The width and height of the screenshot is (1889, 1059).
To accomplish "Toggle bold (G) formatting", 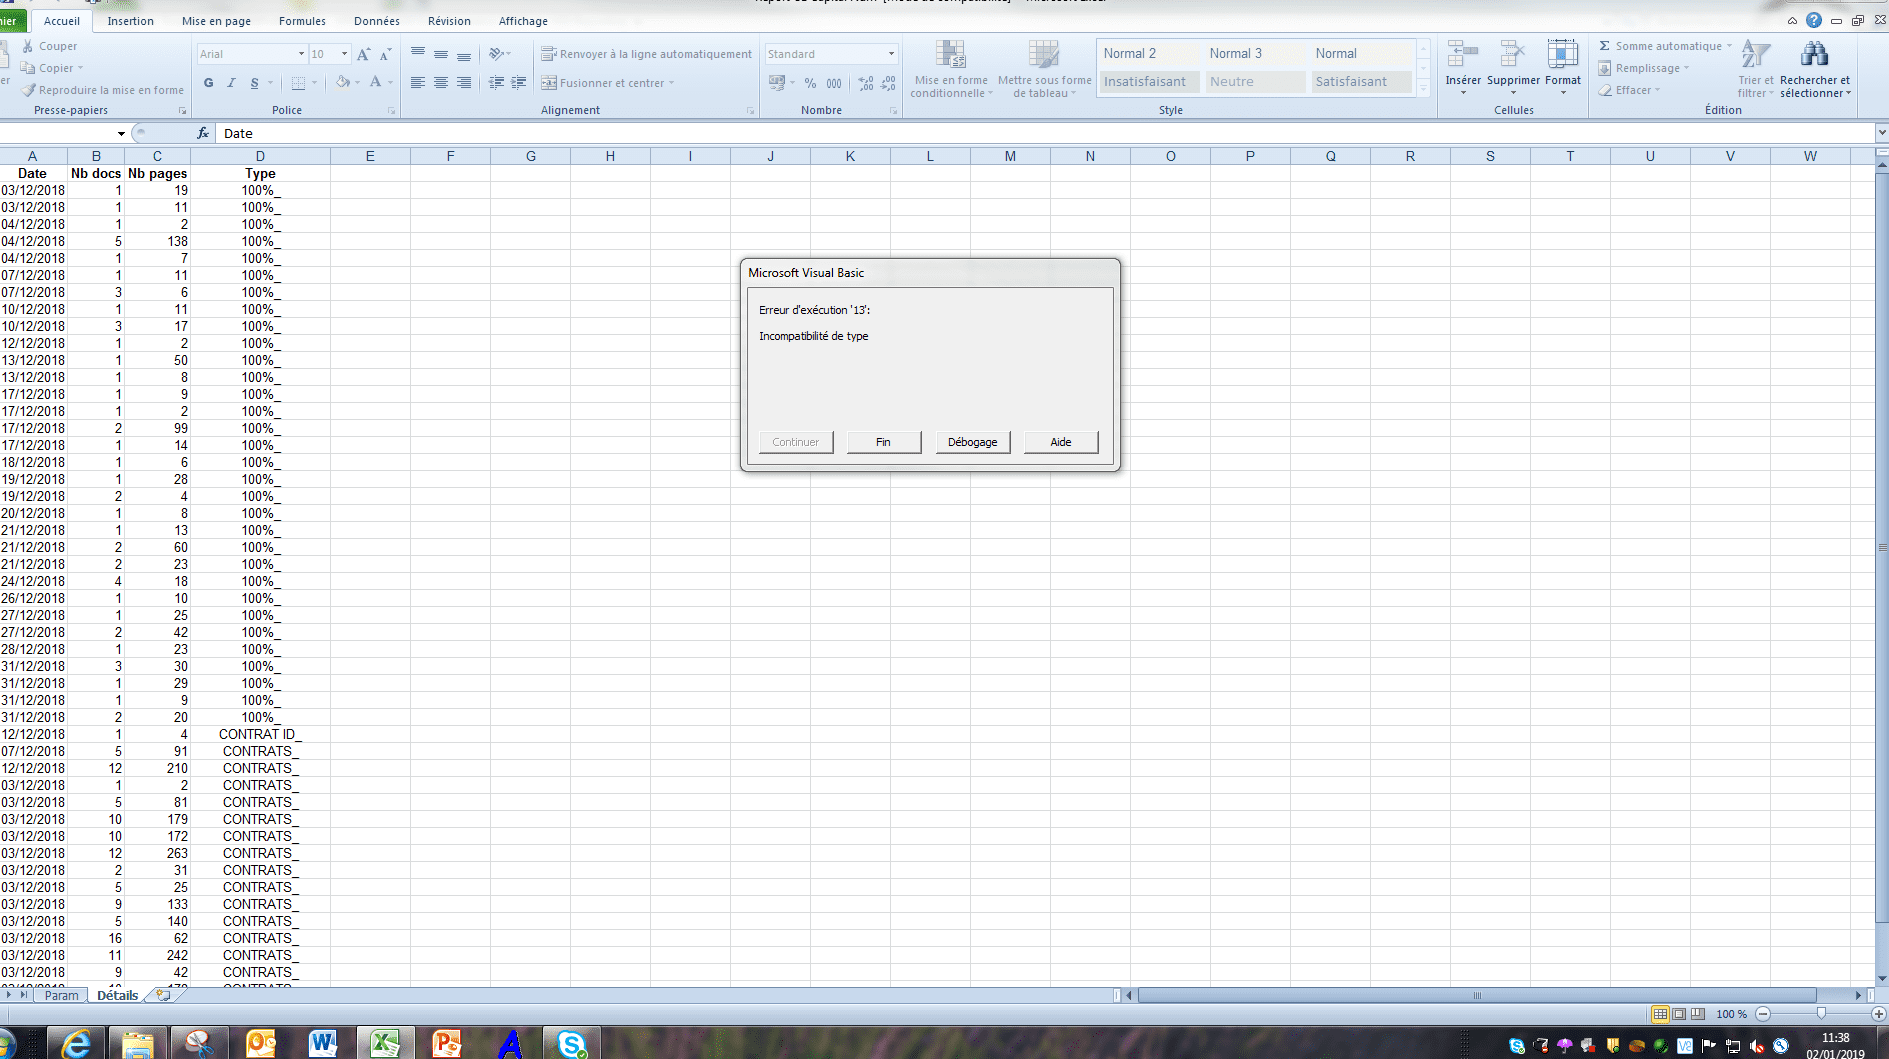I will click(208, 83).
